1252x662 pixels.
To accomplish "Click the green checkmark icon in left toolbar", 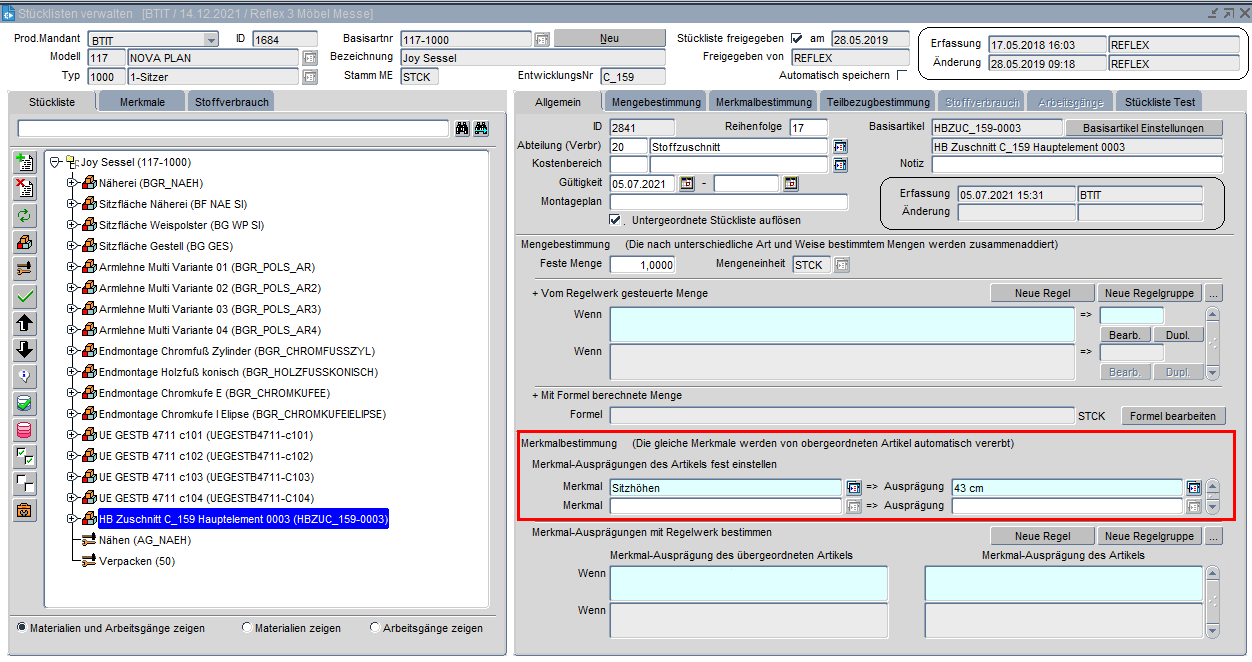I will click(x=25, y=296).
